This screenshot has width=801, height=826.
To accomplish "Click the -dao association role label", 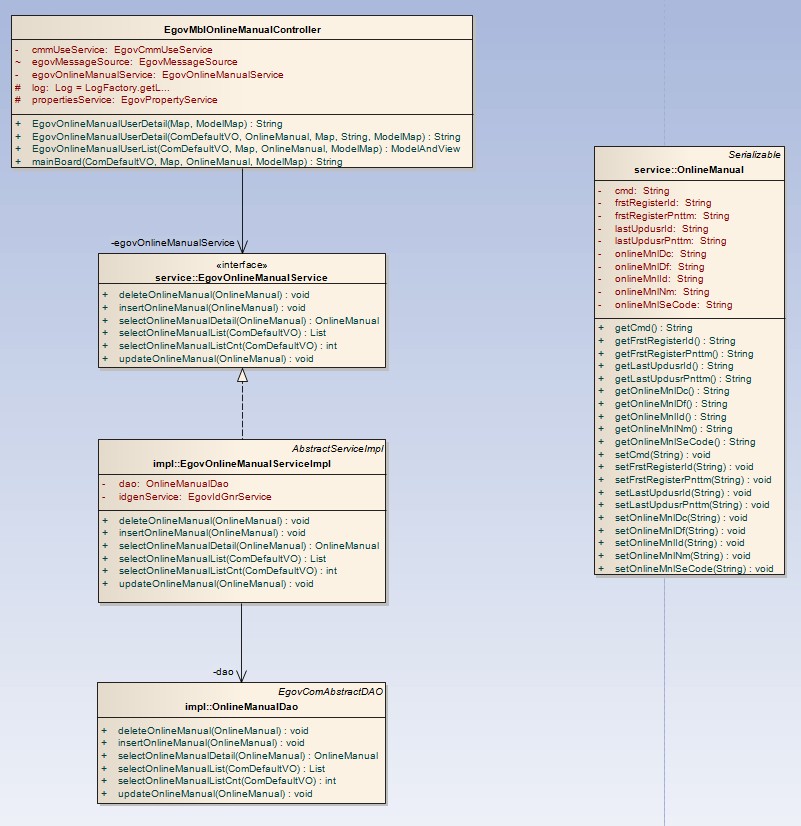I will coord(223,672).
